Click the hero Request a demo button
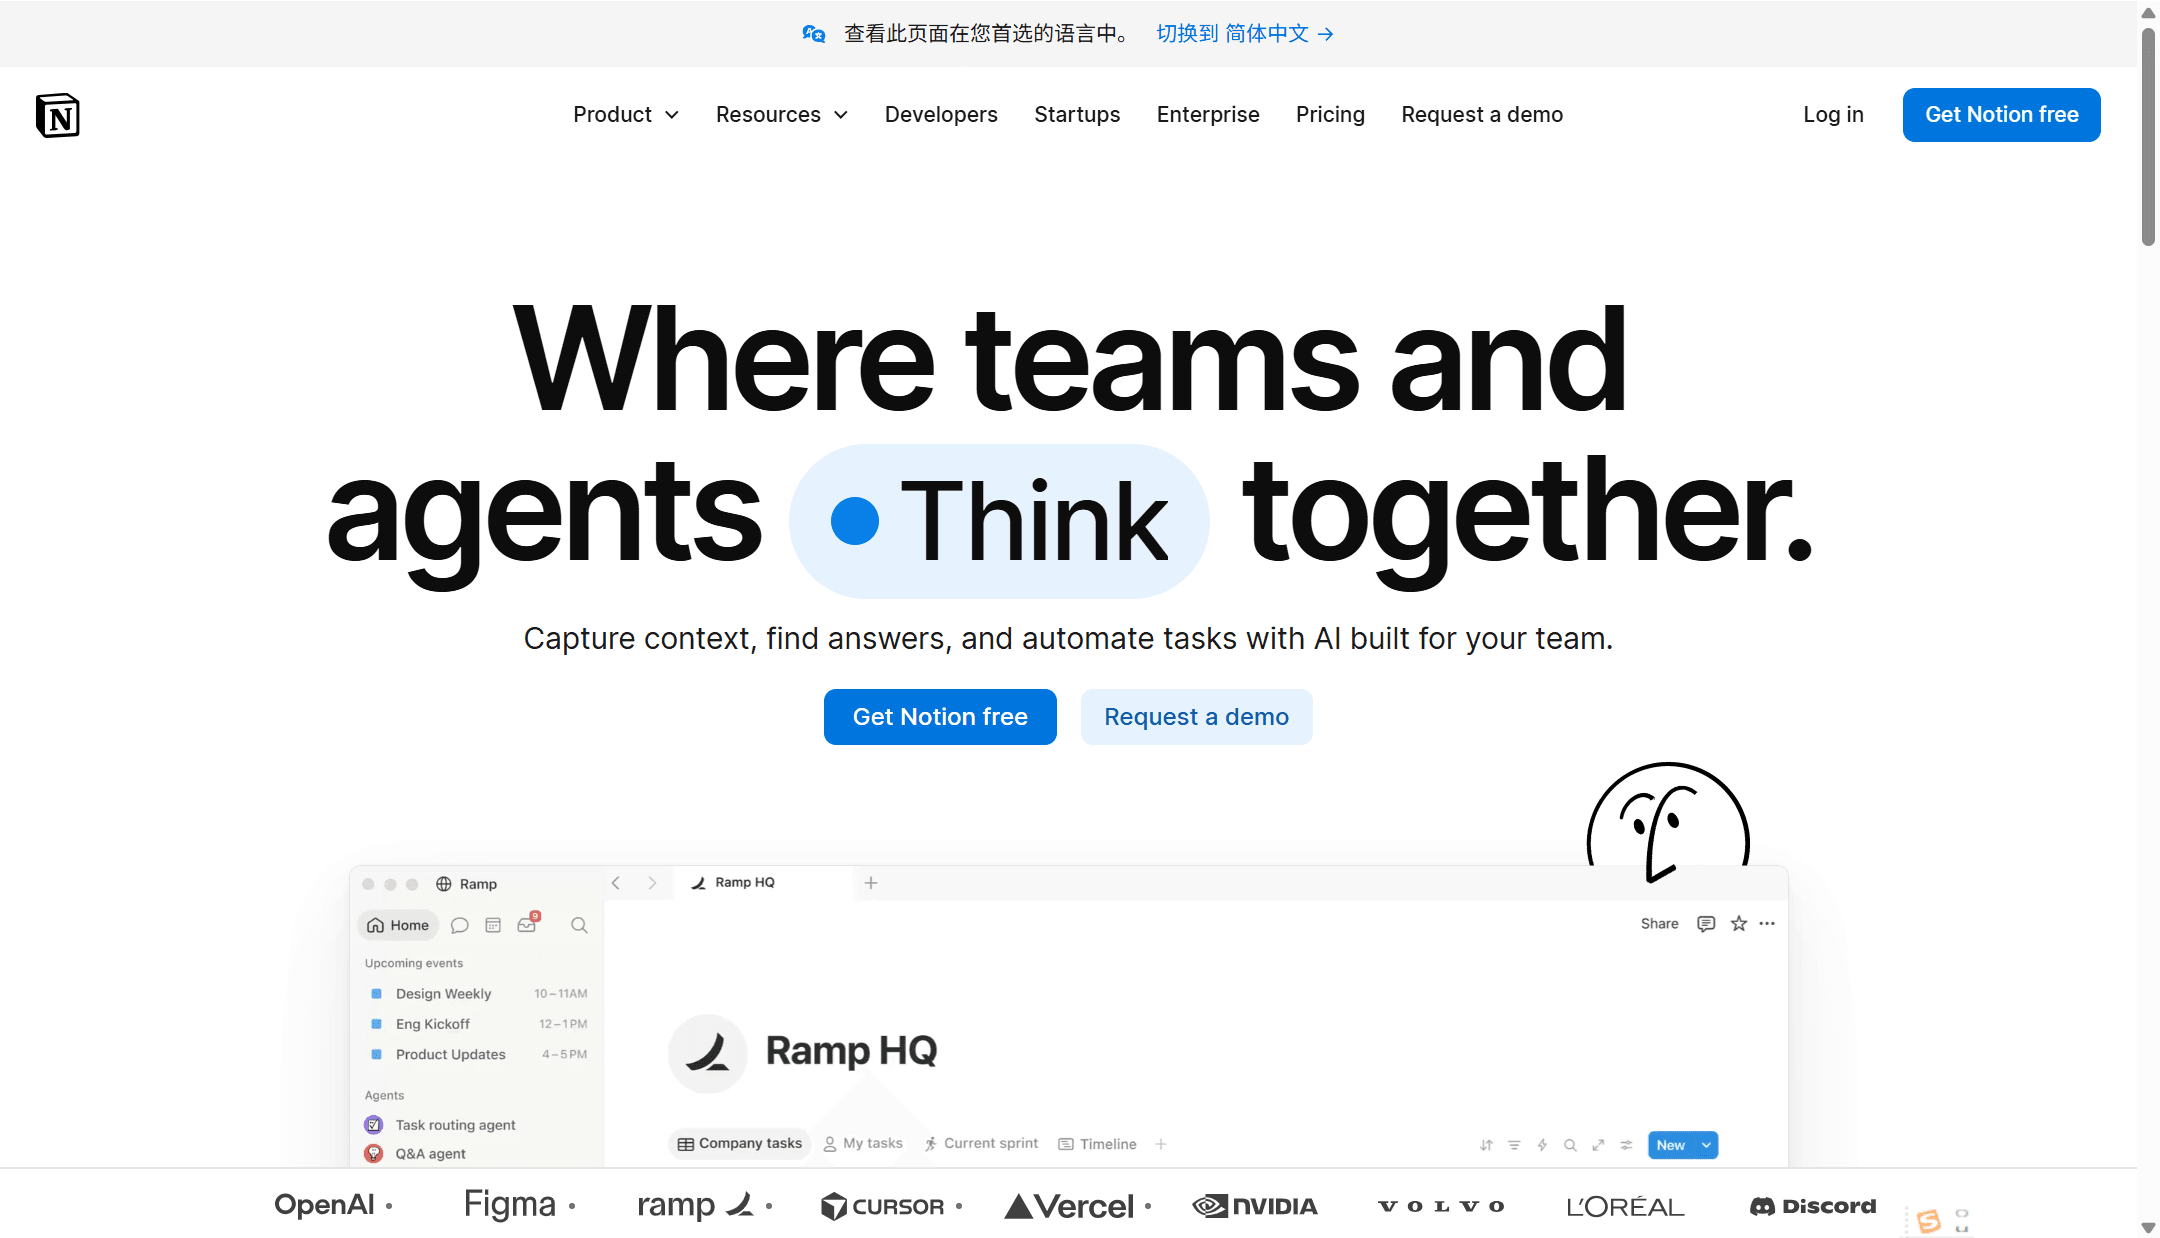The width and height of the screenshot is (2160, 1238). [x=1197, y=717]
